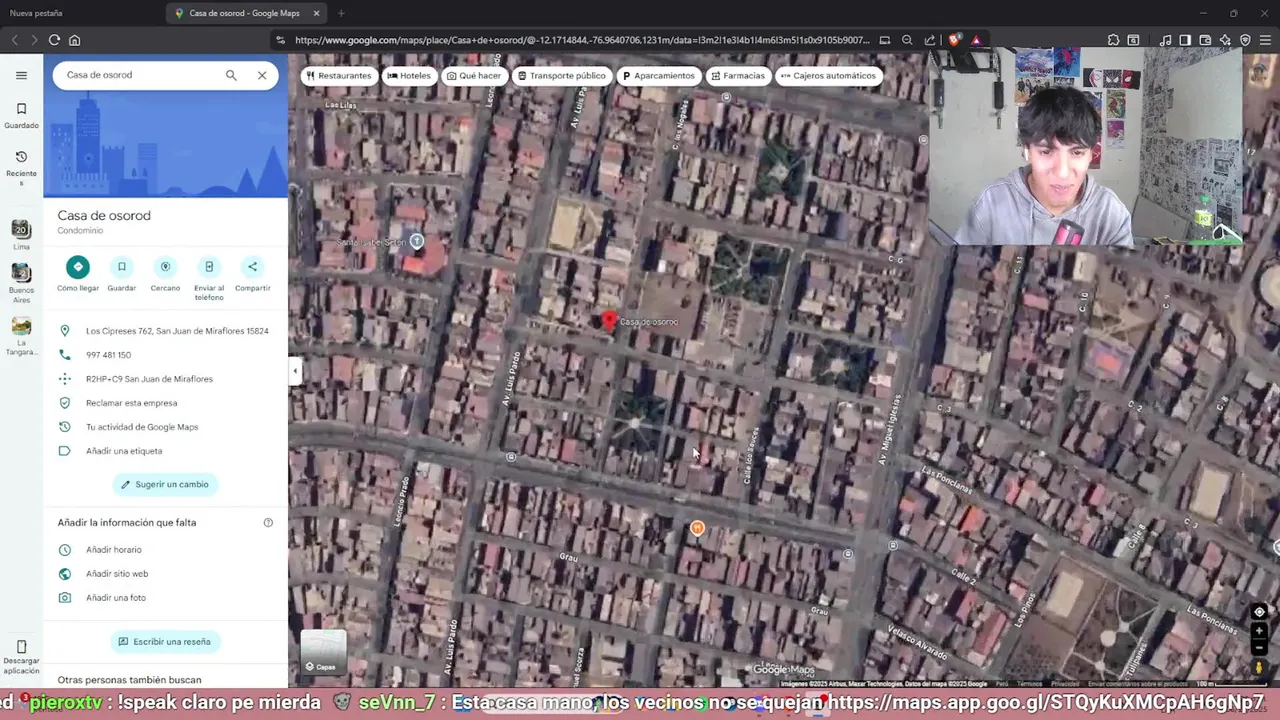1280x720 pixels.
Task: Open the recent Lima place shortcut
Action: tap(21, 235)
